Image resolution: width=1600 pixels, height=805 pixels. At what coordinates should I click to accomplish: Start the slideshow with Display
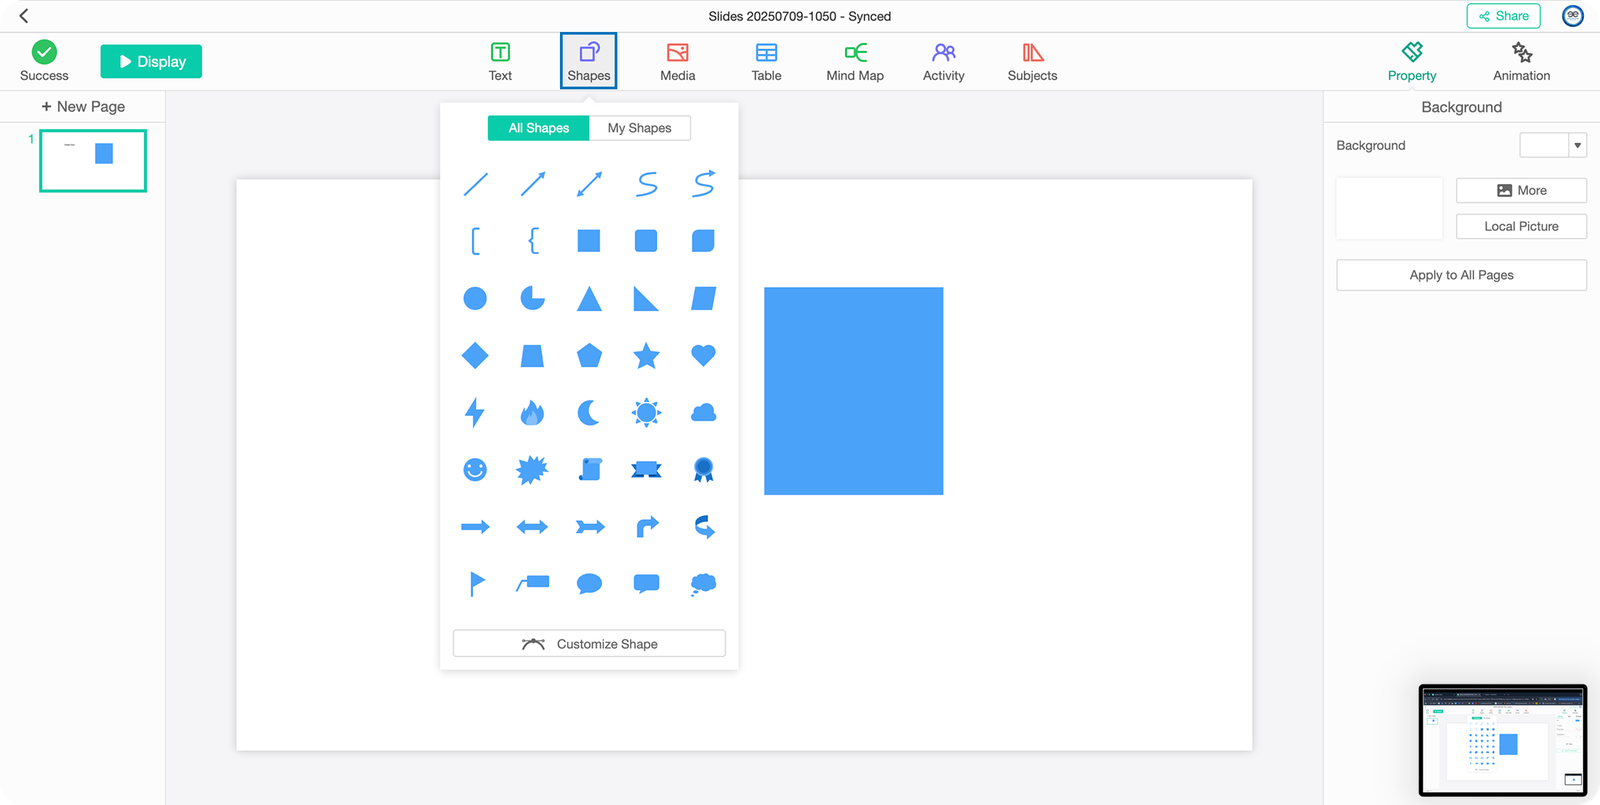(151, 62)
